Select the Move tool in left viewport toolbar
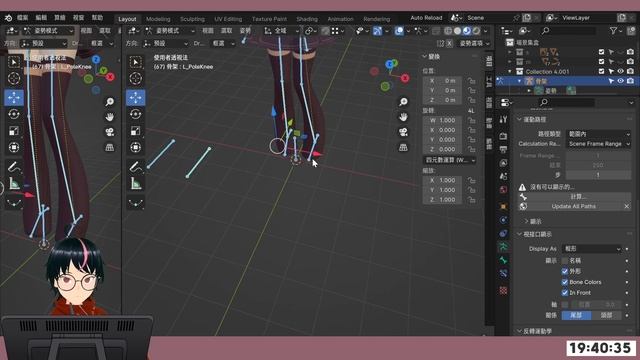Image resolution: width=640 pixels, height=360 pixels. click(14, 98)
